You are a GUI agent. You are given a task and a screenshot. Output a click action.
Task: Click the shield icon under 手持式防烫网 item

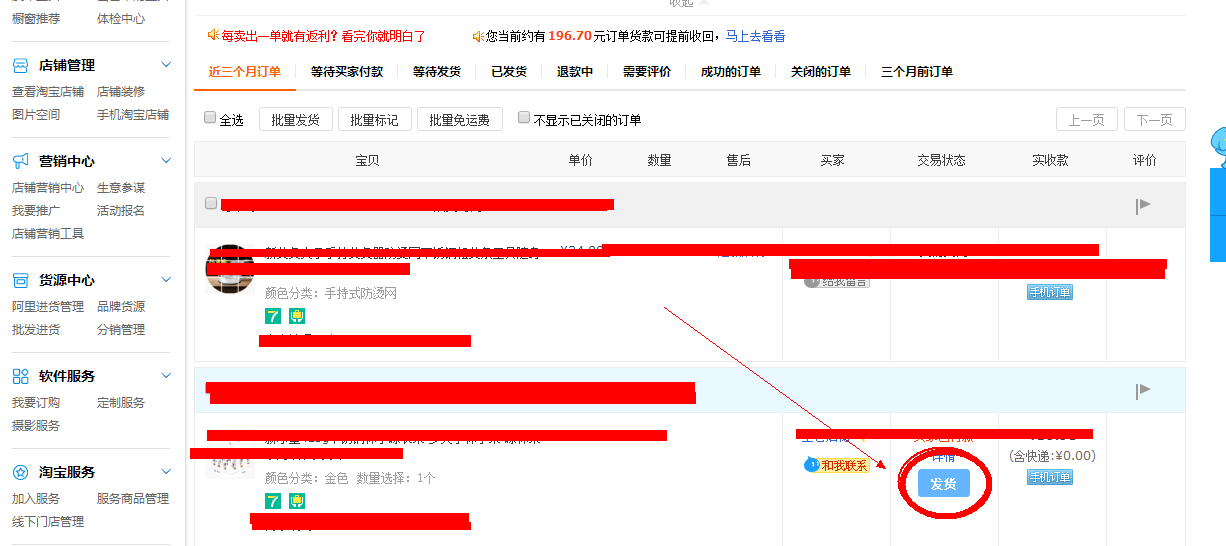tap(297, 316)
